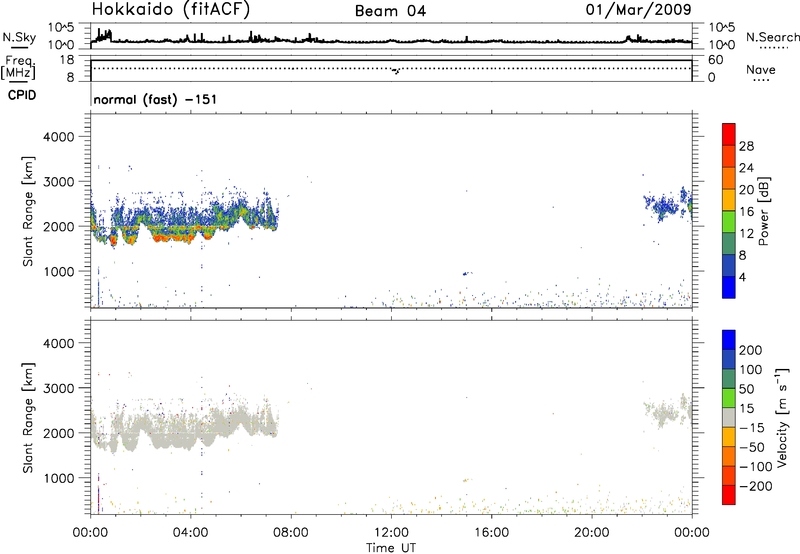Click the gray segment of Velocity color bar
Viewport: 800px width, 554px height.
point(729,417)
